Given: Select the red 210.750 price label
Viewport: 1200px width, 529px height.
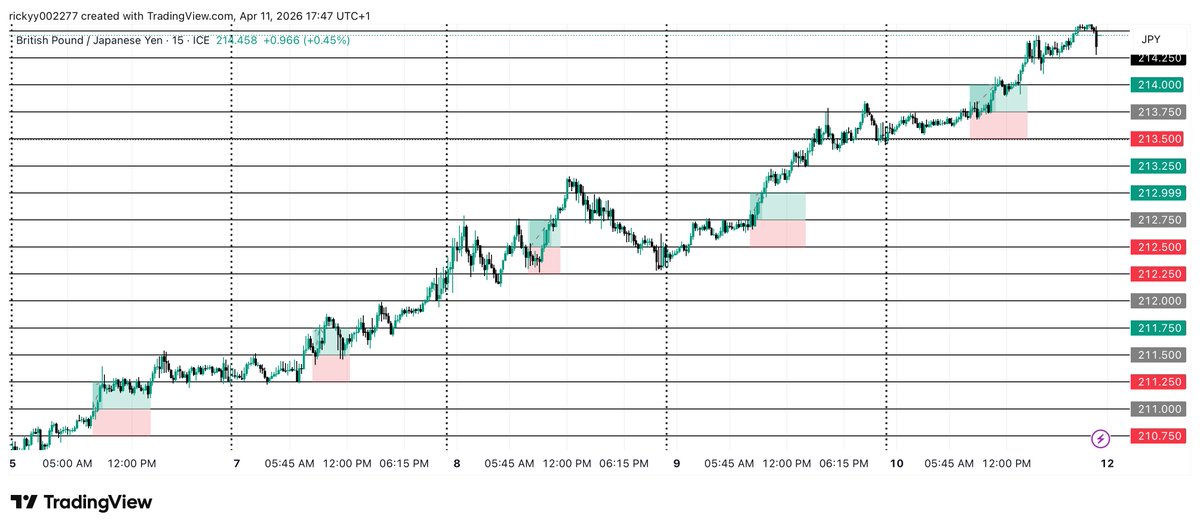Looking at the screenshot, I should pyautogui.click(x=1157, y=436).
